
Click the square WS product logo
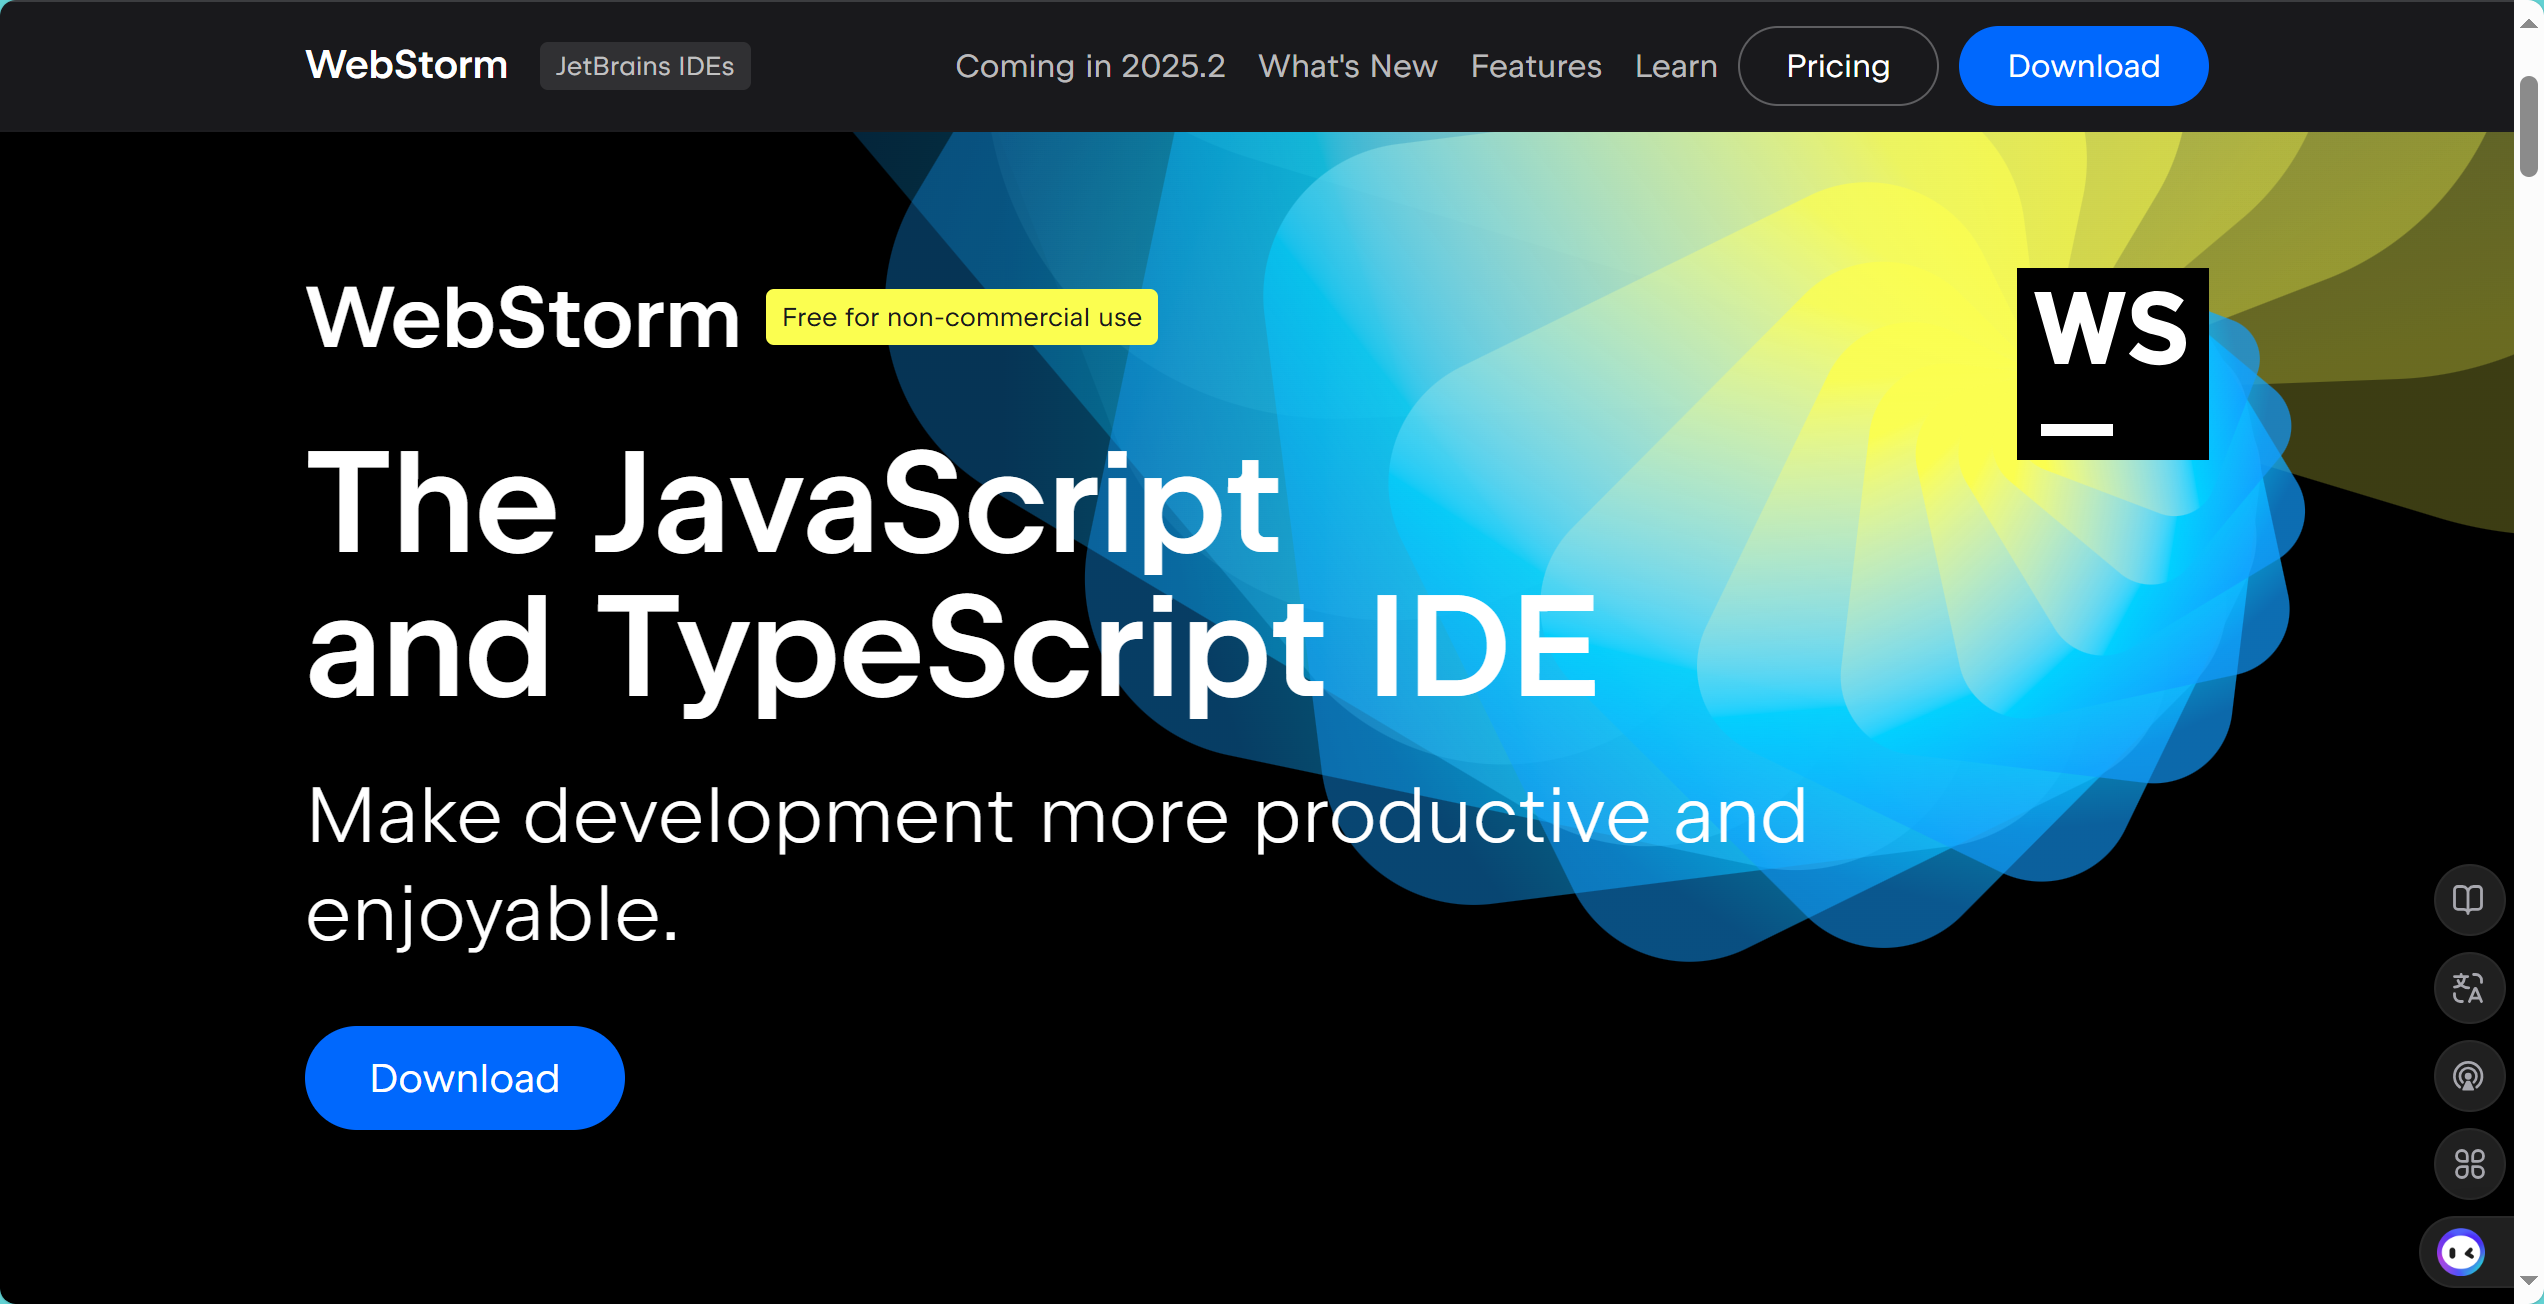pyautogui.click(x=2112, y=366)
